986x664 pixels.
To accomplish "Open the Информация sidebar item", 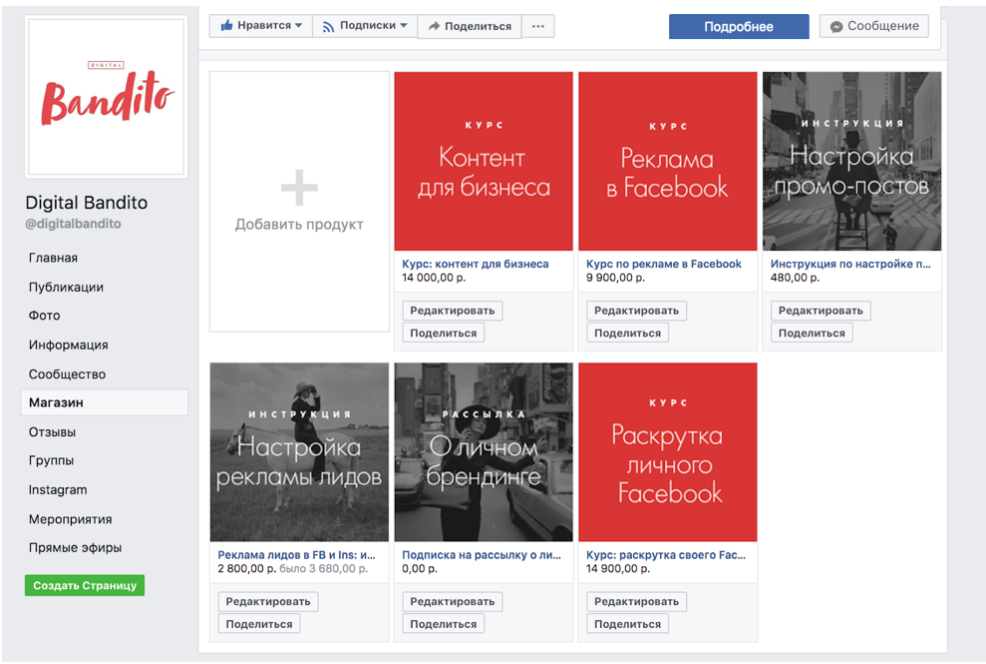I will (69, 345).
